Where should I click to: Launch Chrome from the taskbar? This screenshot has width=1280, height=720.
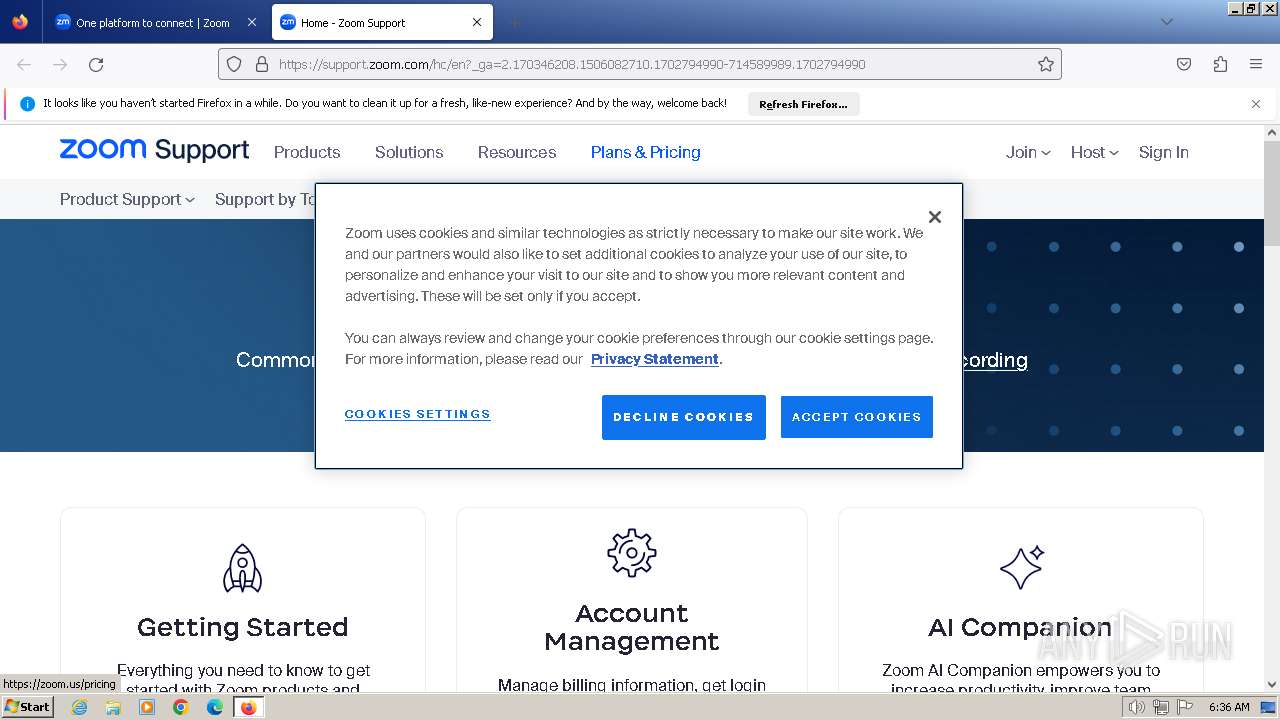tap(181, 707)
